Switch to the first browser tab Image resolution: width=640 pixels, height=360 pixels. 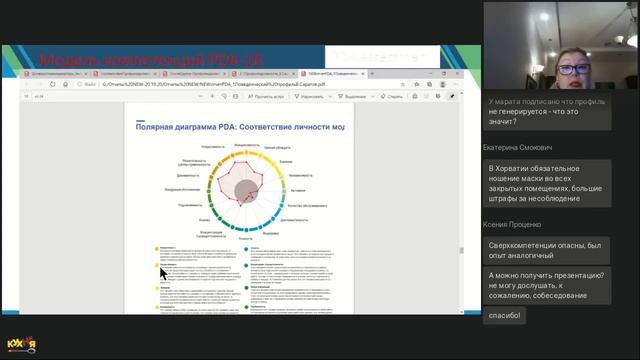click(x=56, y=74)
